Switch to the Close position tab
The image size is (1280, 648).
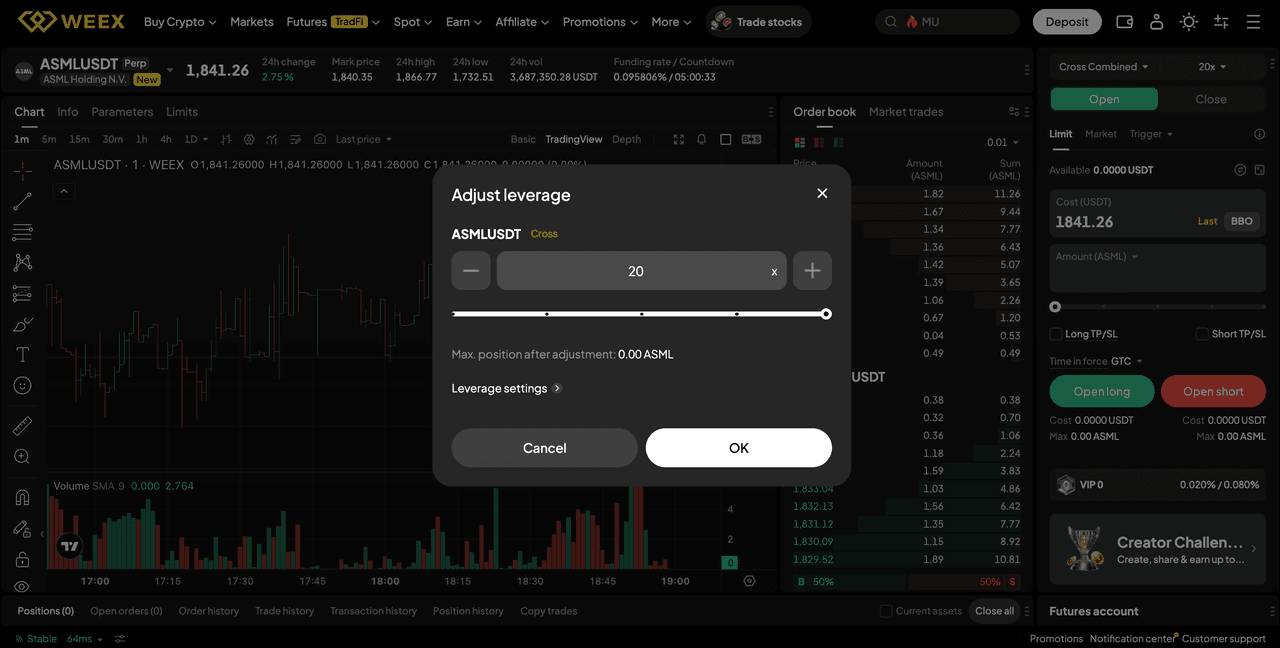1210,99
